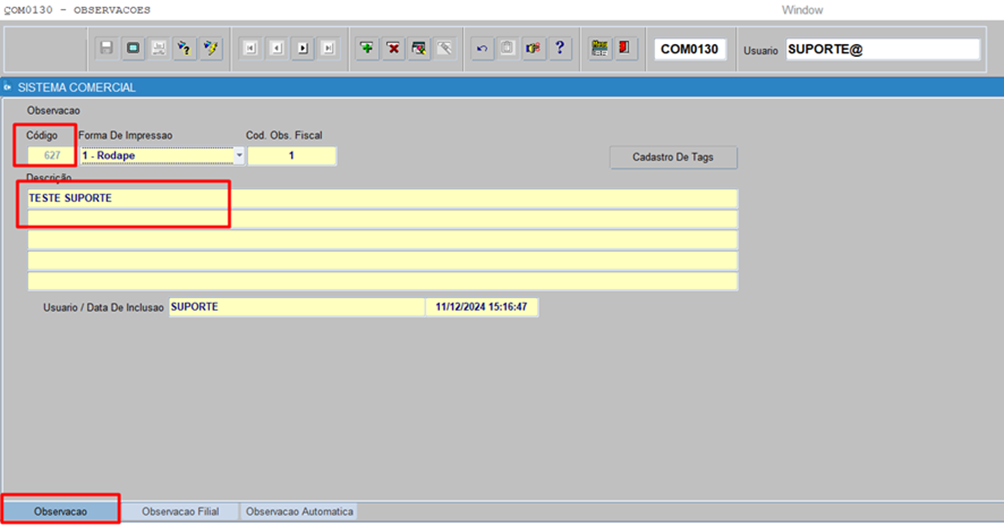
Task: Click the 'Cod. Obs. Fiscal' label
Action: [284, 136]
